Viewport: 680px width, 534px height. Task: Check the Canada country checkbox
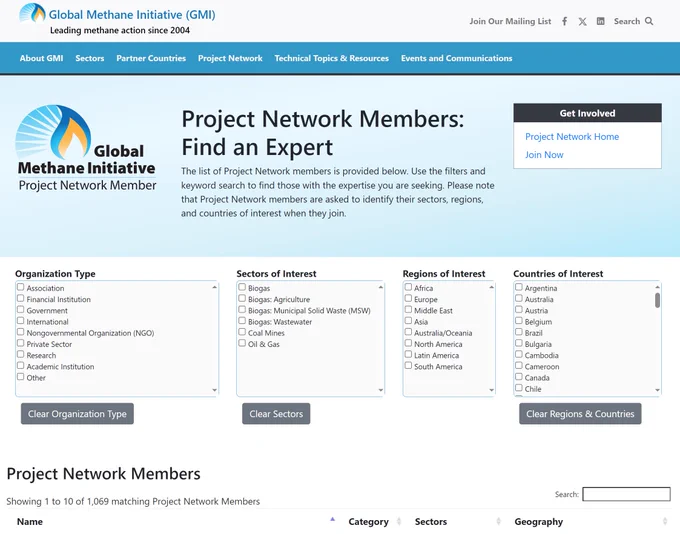pyautogui.click(x=519, y=377)
